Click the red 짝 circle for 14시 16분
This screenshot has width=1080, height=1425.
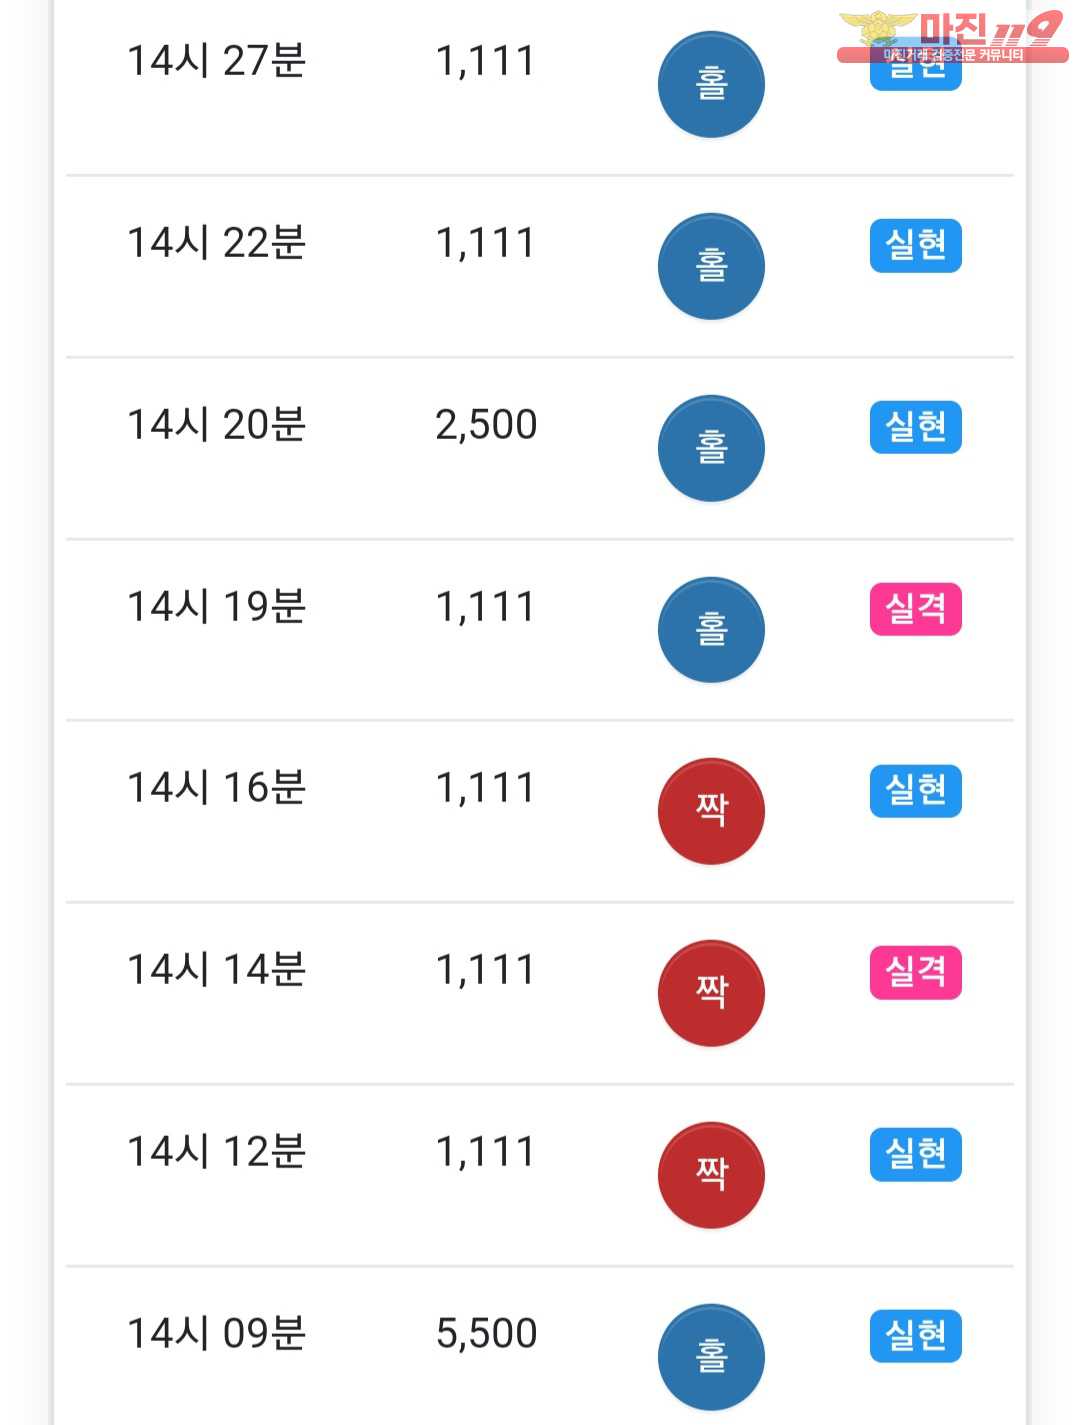coord(711,811)
